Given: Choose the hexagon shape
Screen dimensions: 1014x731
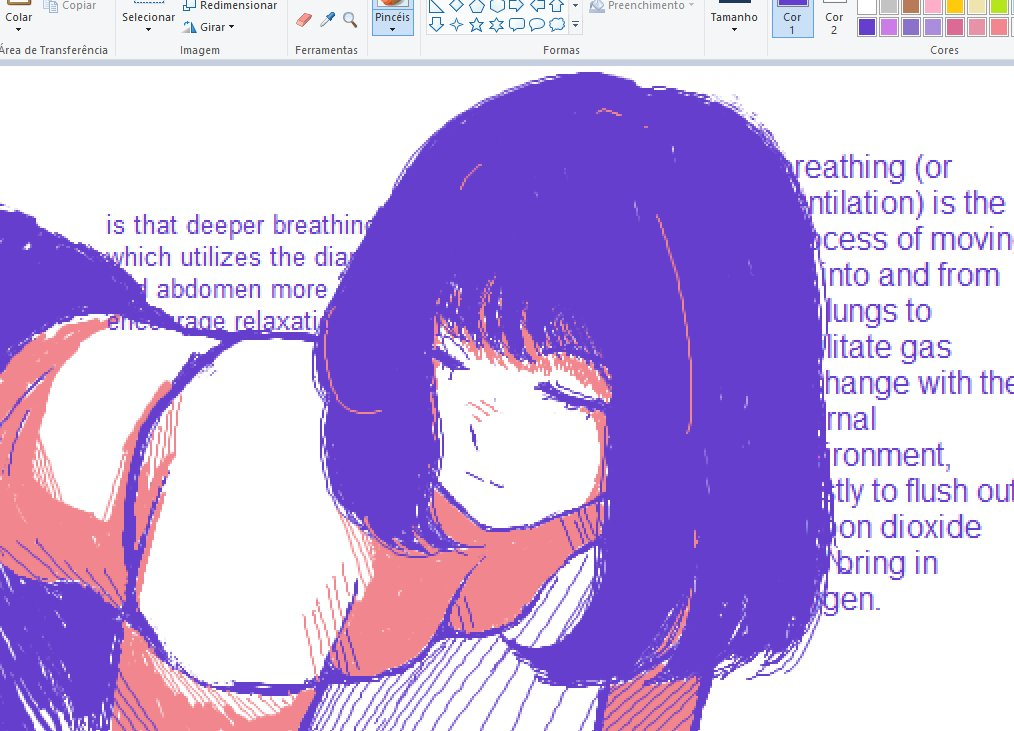Looking at the screenshot, I should tap(497, 6).
